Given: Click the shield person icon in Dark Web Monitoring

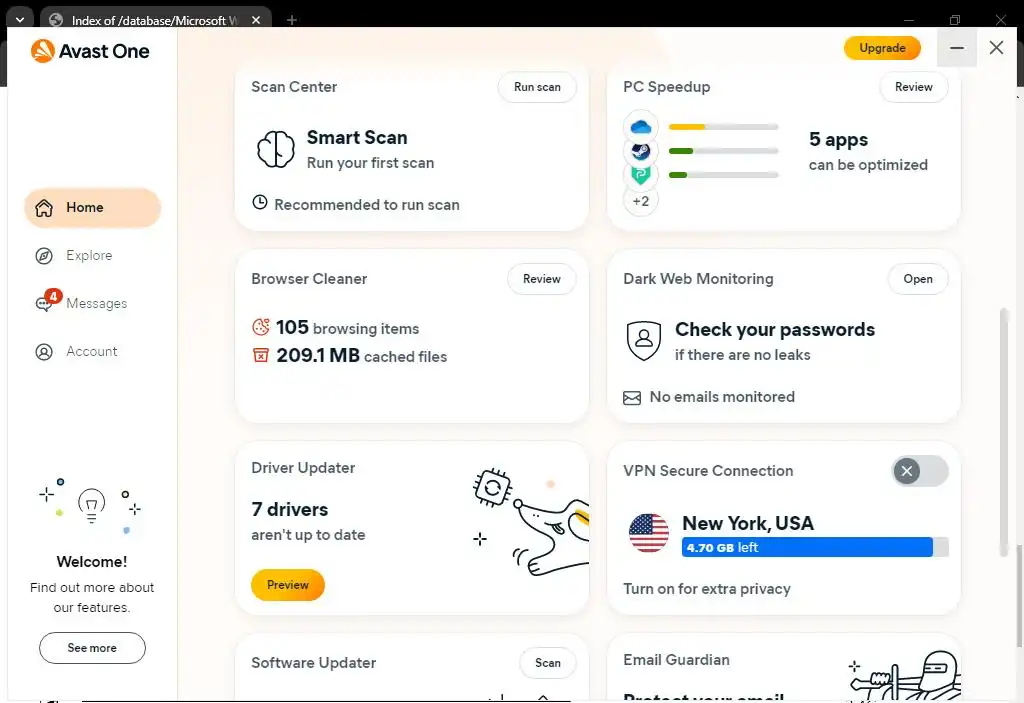Looking at the screenshot, I should click(x=644, y=340).
